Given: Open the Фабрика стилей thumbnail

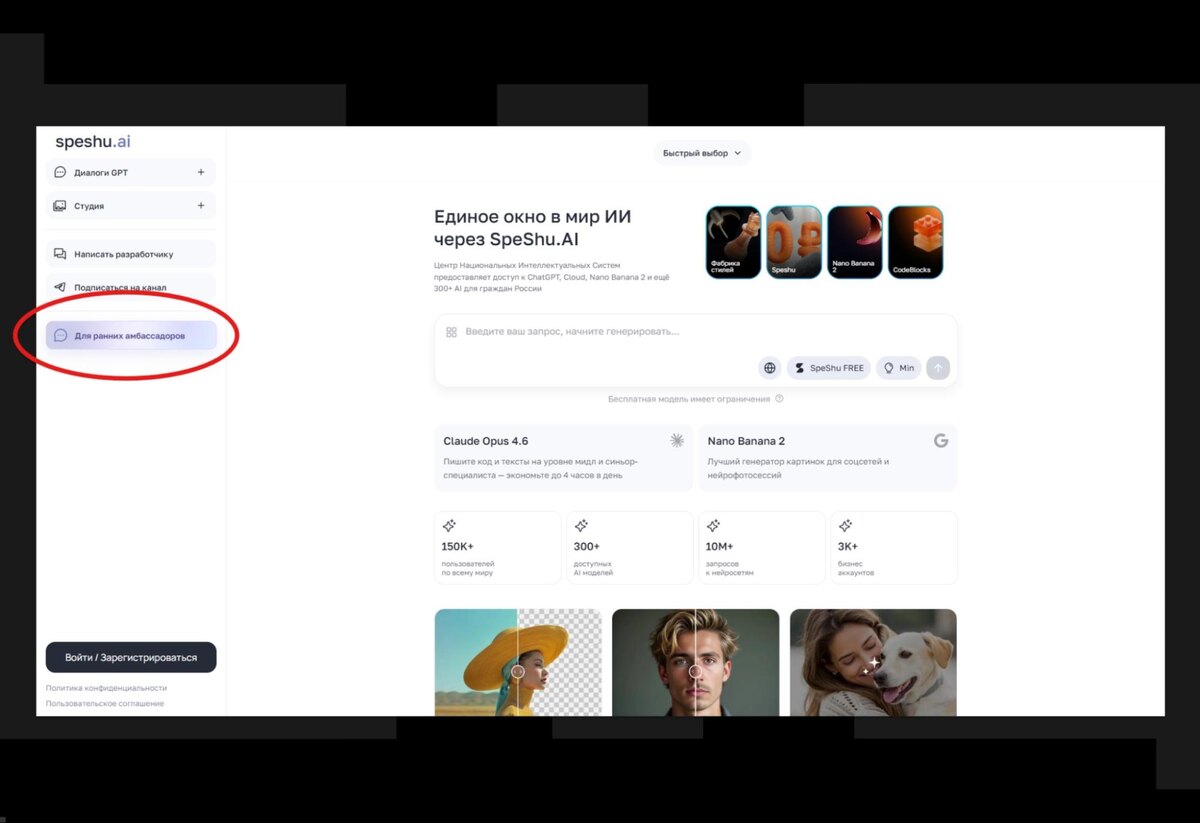Looking at the screenshot, I should (733, 242).
